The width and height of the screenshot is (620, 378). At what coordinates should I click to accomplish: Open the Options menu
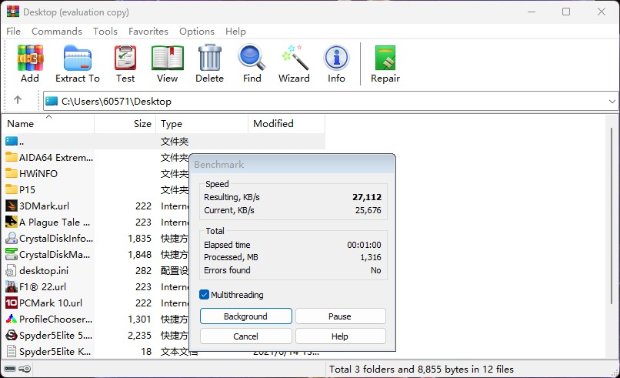(197, 31)
